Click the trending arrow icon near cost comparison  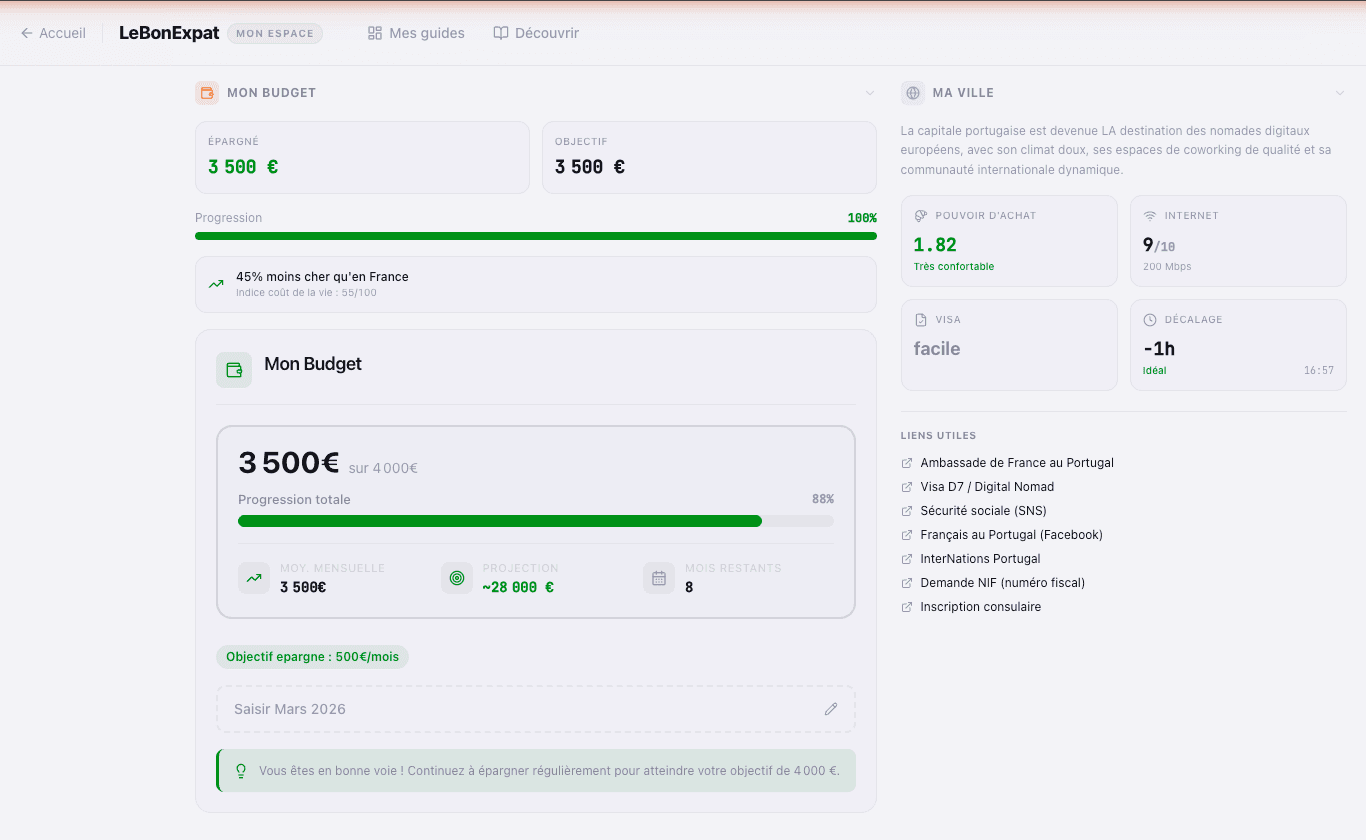click(x=215, y=284)
